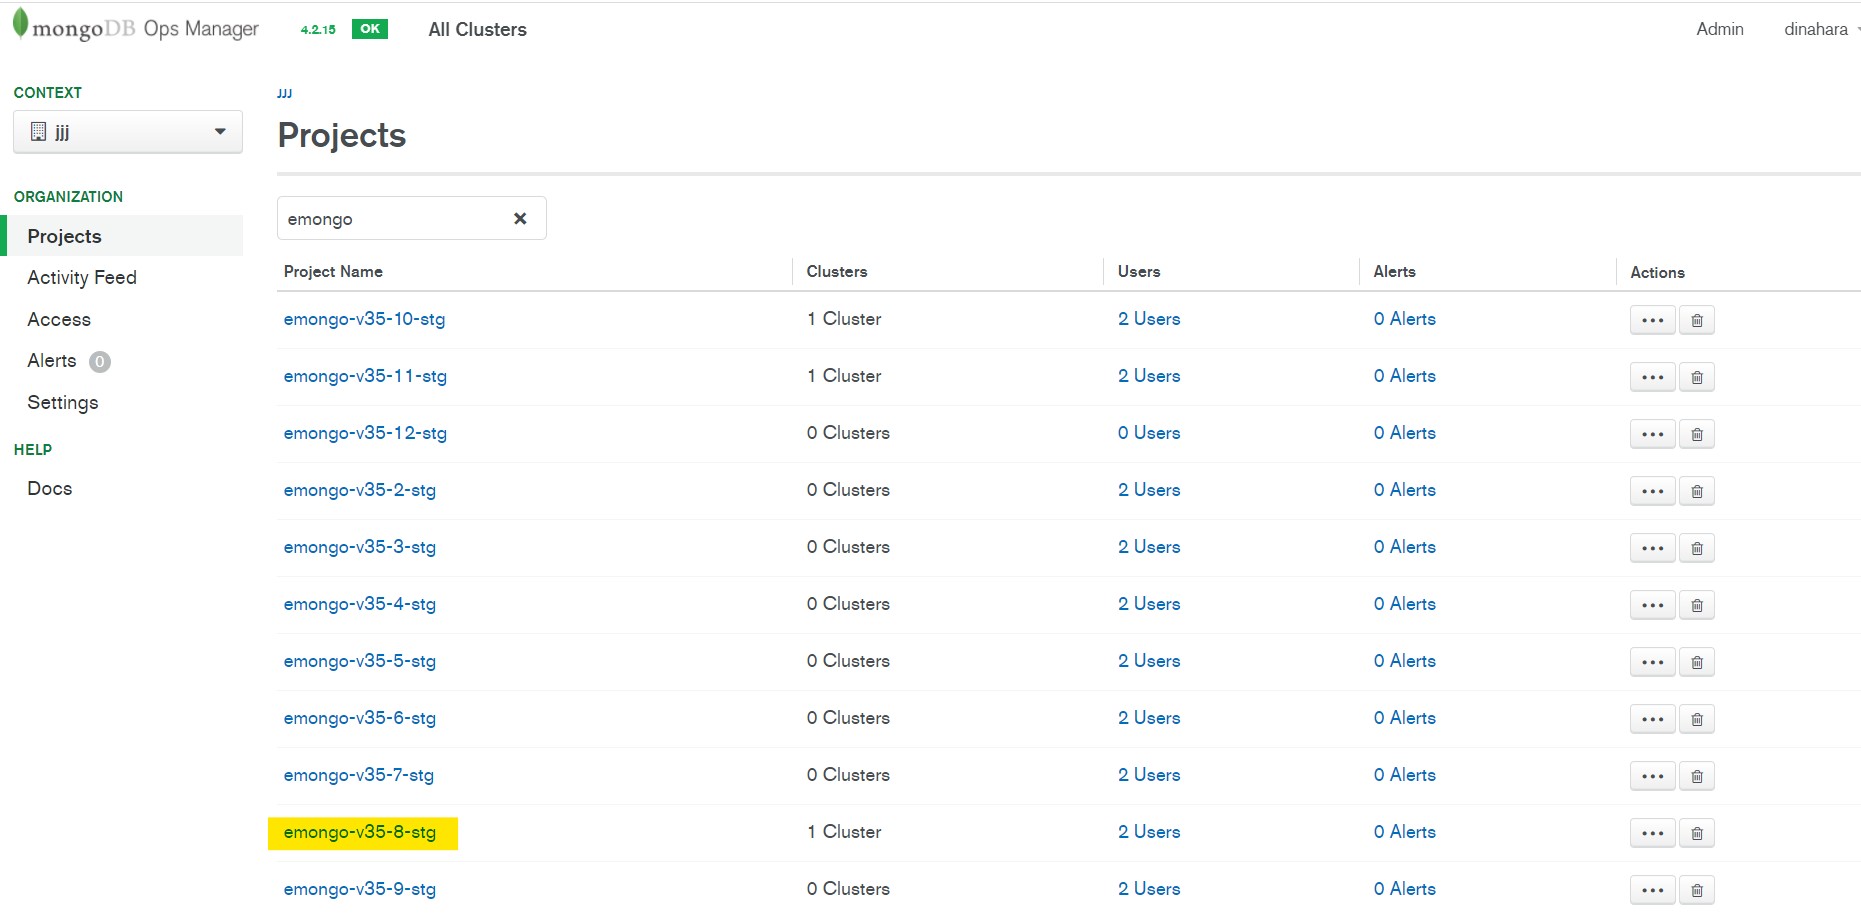Go to Activity Feed in sidebar

[82, 278]
